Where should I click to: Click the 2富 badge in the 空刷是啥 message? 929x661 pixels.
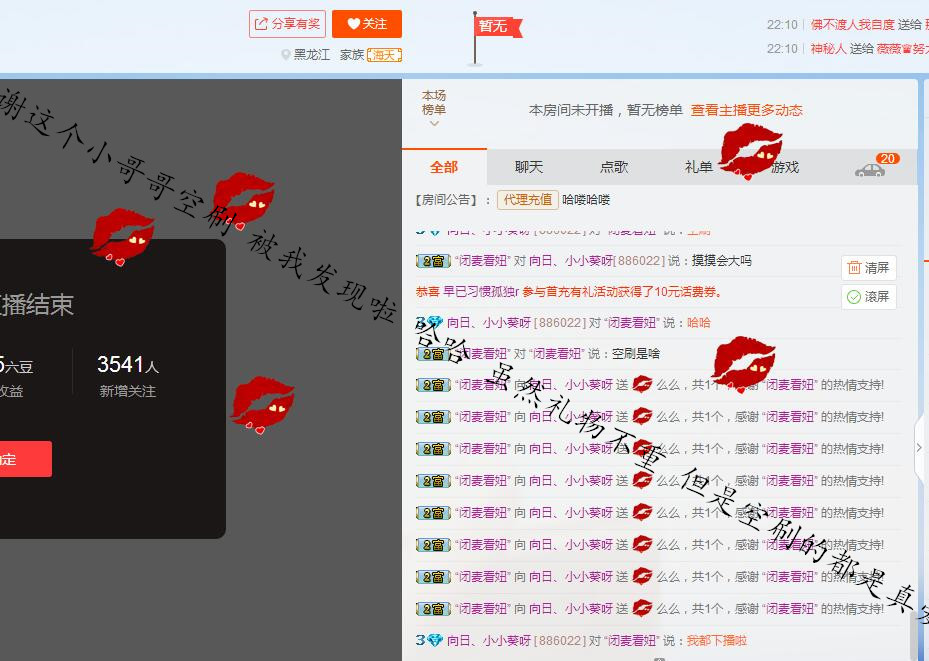433,354
